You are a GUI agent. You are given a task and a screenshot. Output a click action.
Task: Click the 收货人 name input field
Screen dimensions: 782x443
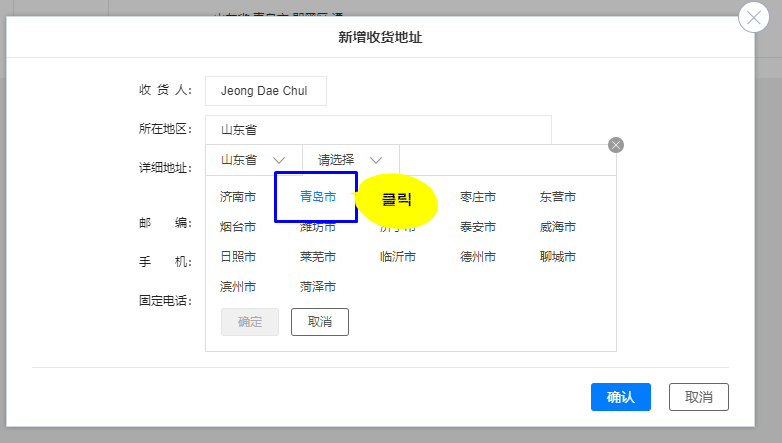[x=266, y=91]
